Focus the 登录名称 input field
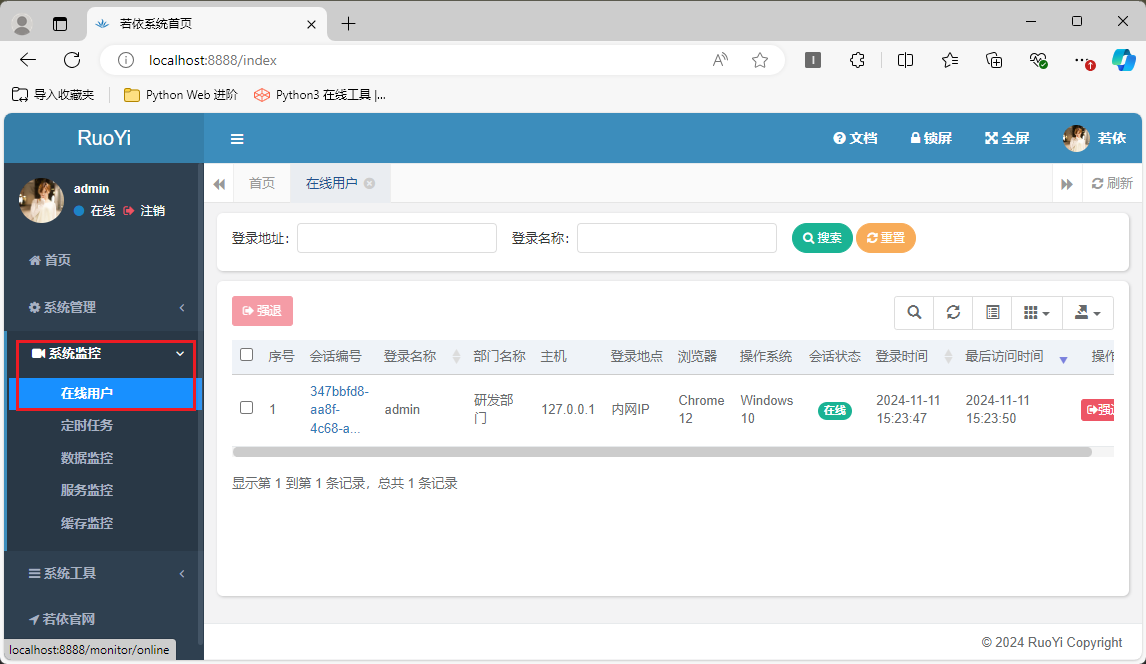The image size is (1146, 664). pos(677,238)
